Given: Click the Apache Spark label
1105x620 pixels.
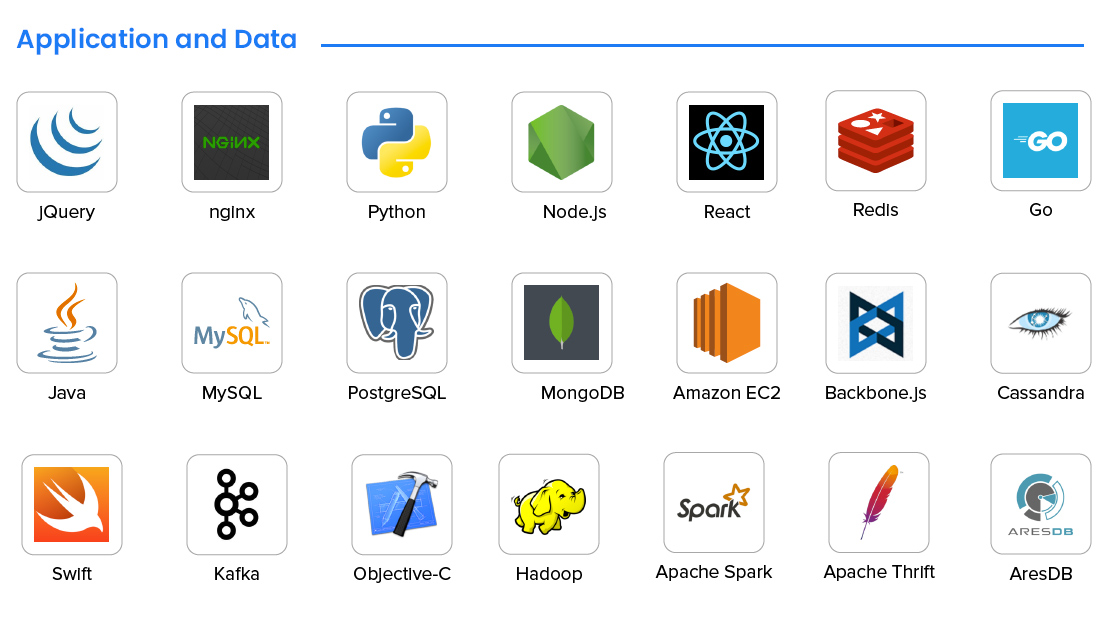Looking at the screenshot, I should click(x=713, y=572).
